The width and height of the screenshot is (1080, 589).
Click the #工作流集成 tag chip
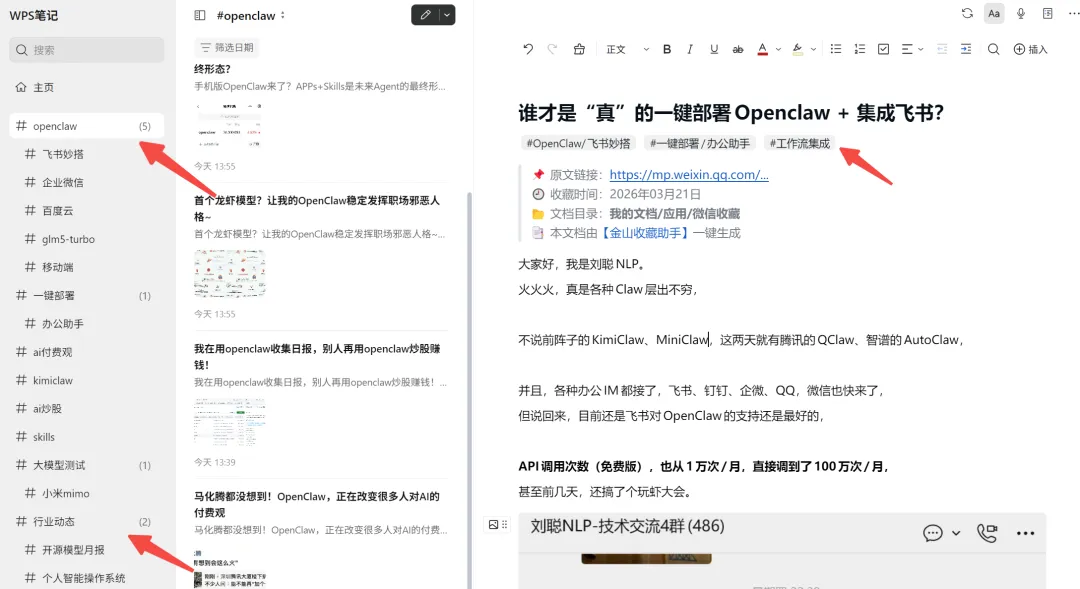tap(800, 143)
